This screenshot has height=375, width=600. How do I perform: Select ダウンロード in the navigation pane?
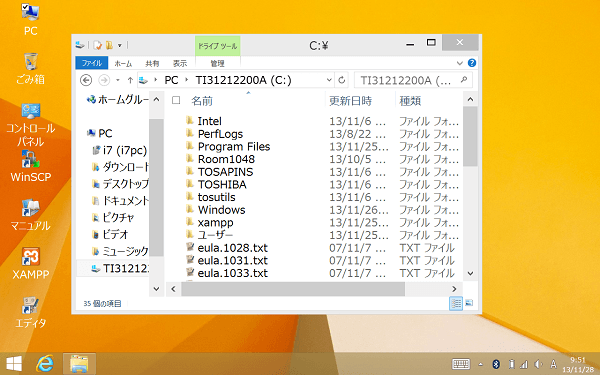pos(120,167)
